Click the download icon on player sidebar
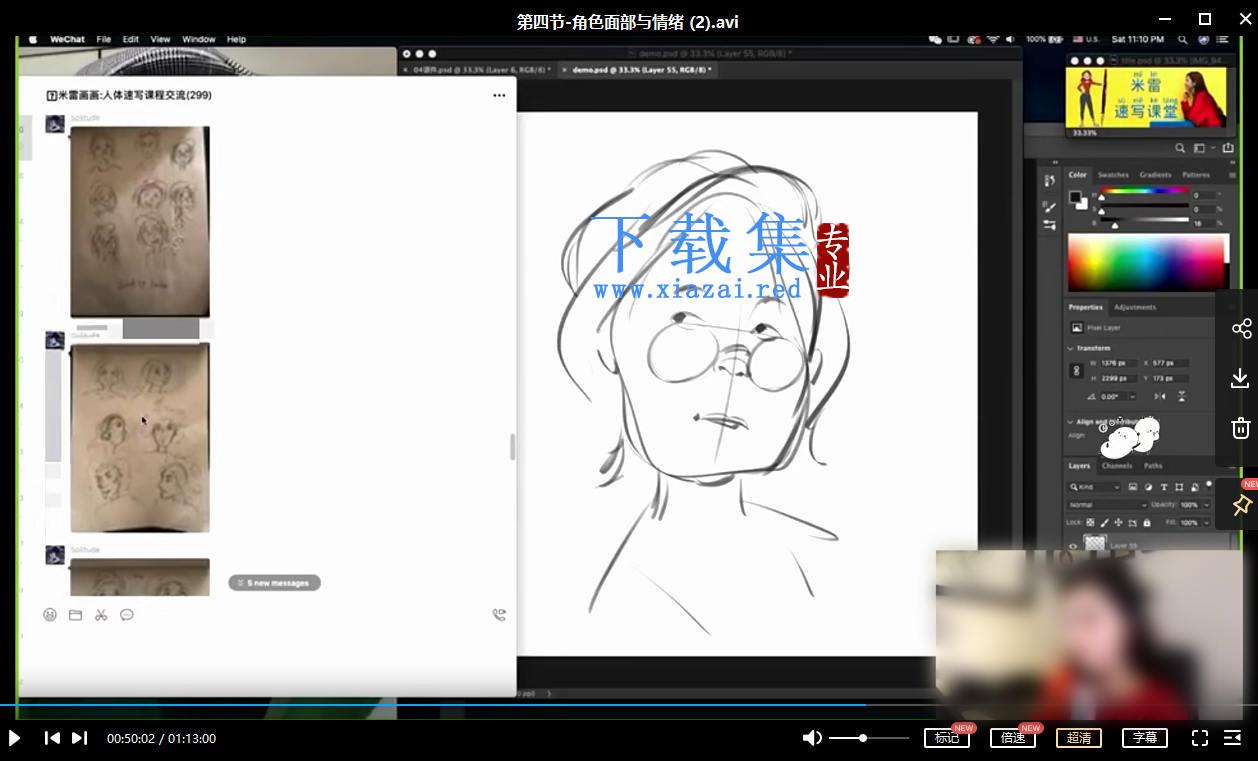 (x=1241, y=378)
